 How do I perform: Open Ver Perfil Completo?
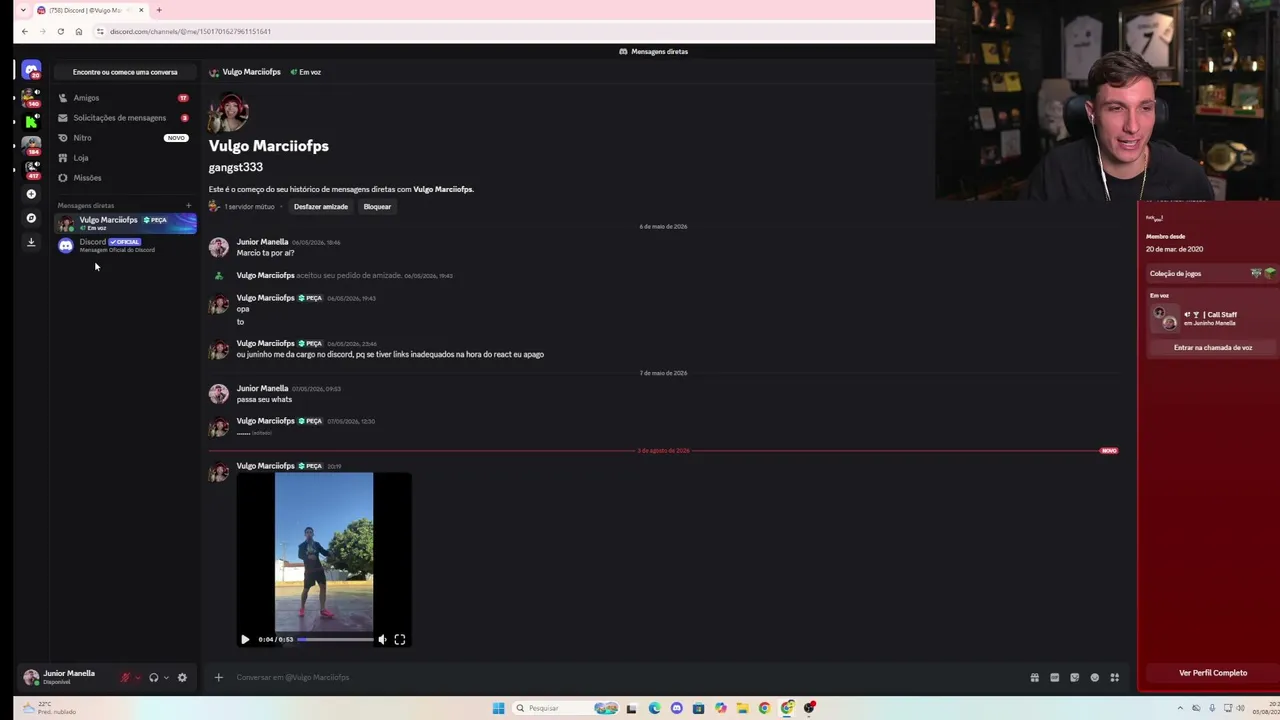[1213, 673]
